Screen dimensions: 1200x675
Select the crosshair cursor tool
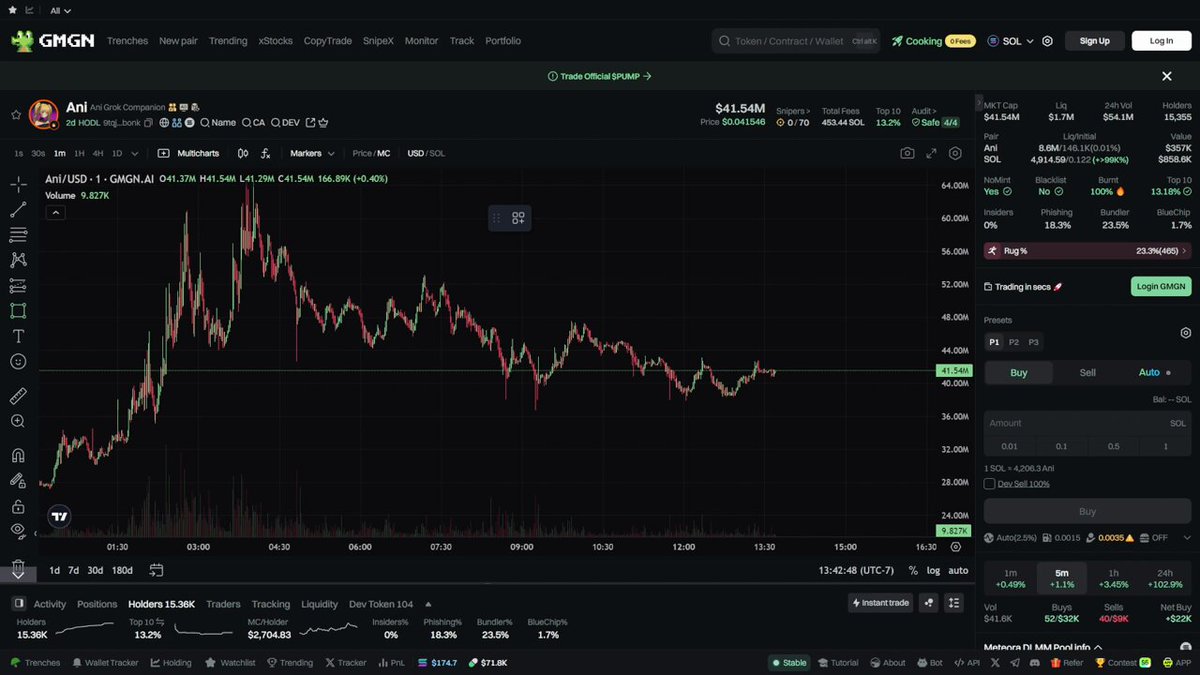point(18,185)
